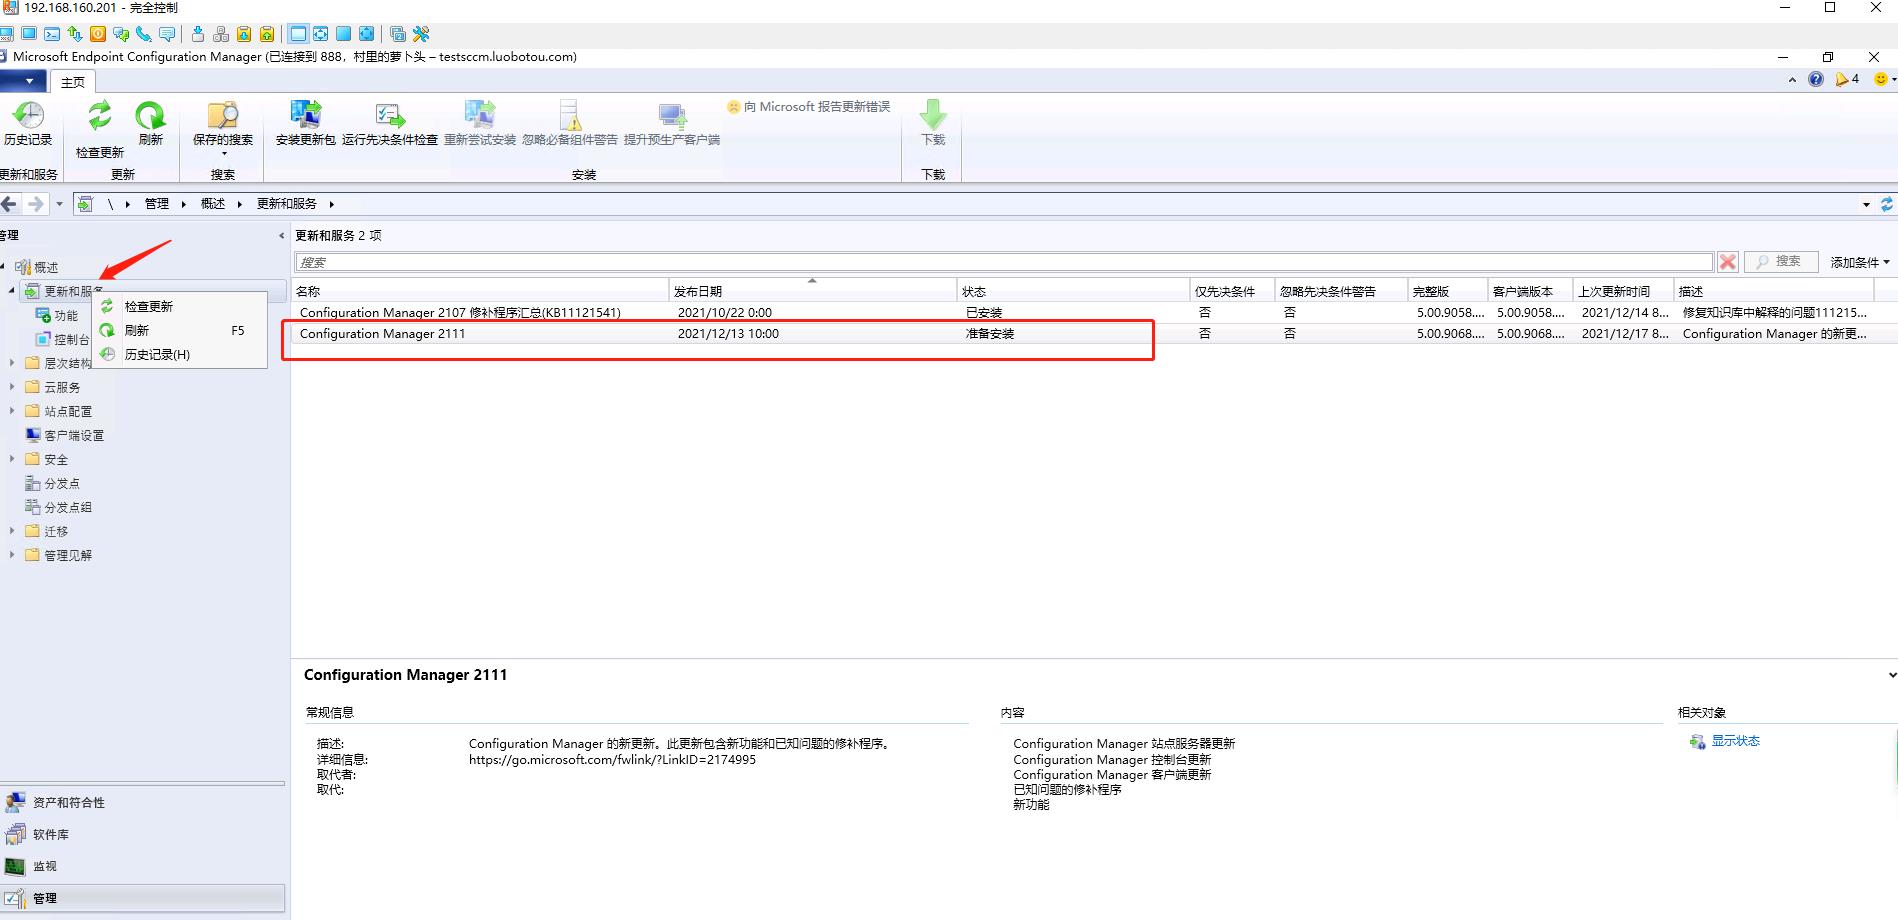1898x920 pixels.
Task: Refresh view using address bar refresh icon
Action: (x=1887, y=204)
